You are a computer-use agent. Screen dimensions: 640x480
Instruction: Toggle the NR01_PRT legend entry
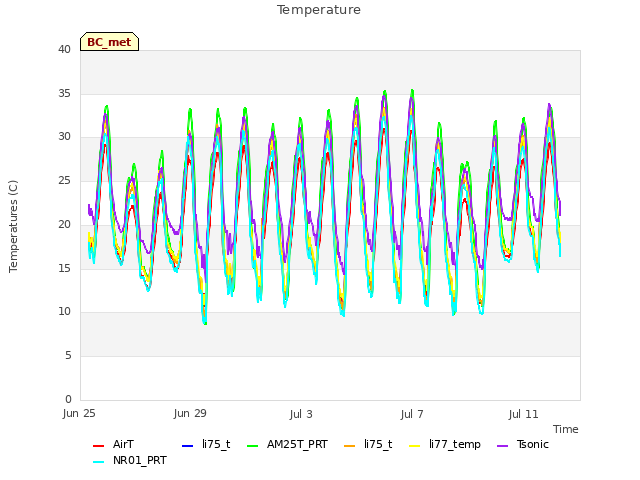pos(130,460)
